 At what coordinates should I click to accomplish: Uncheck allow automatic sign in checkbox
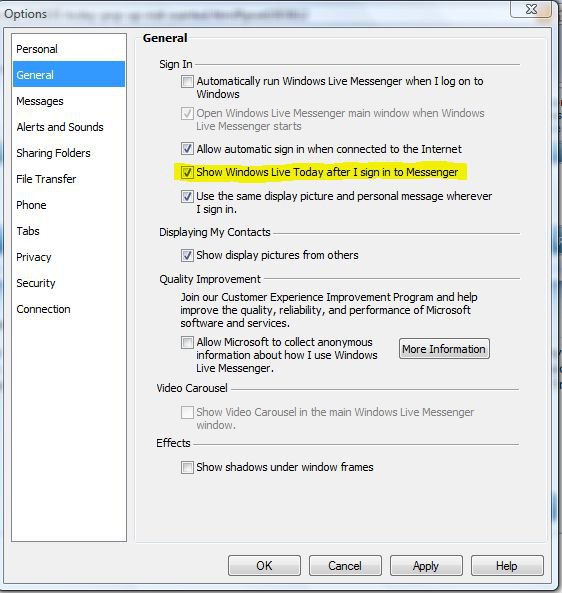click(187, 149)
